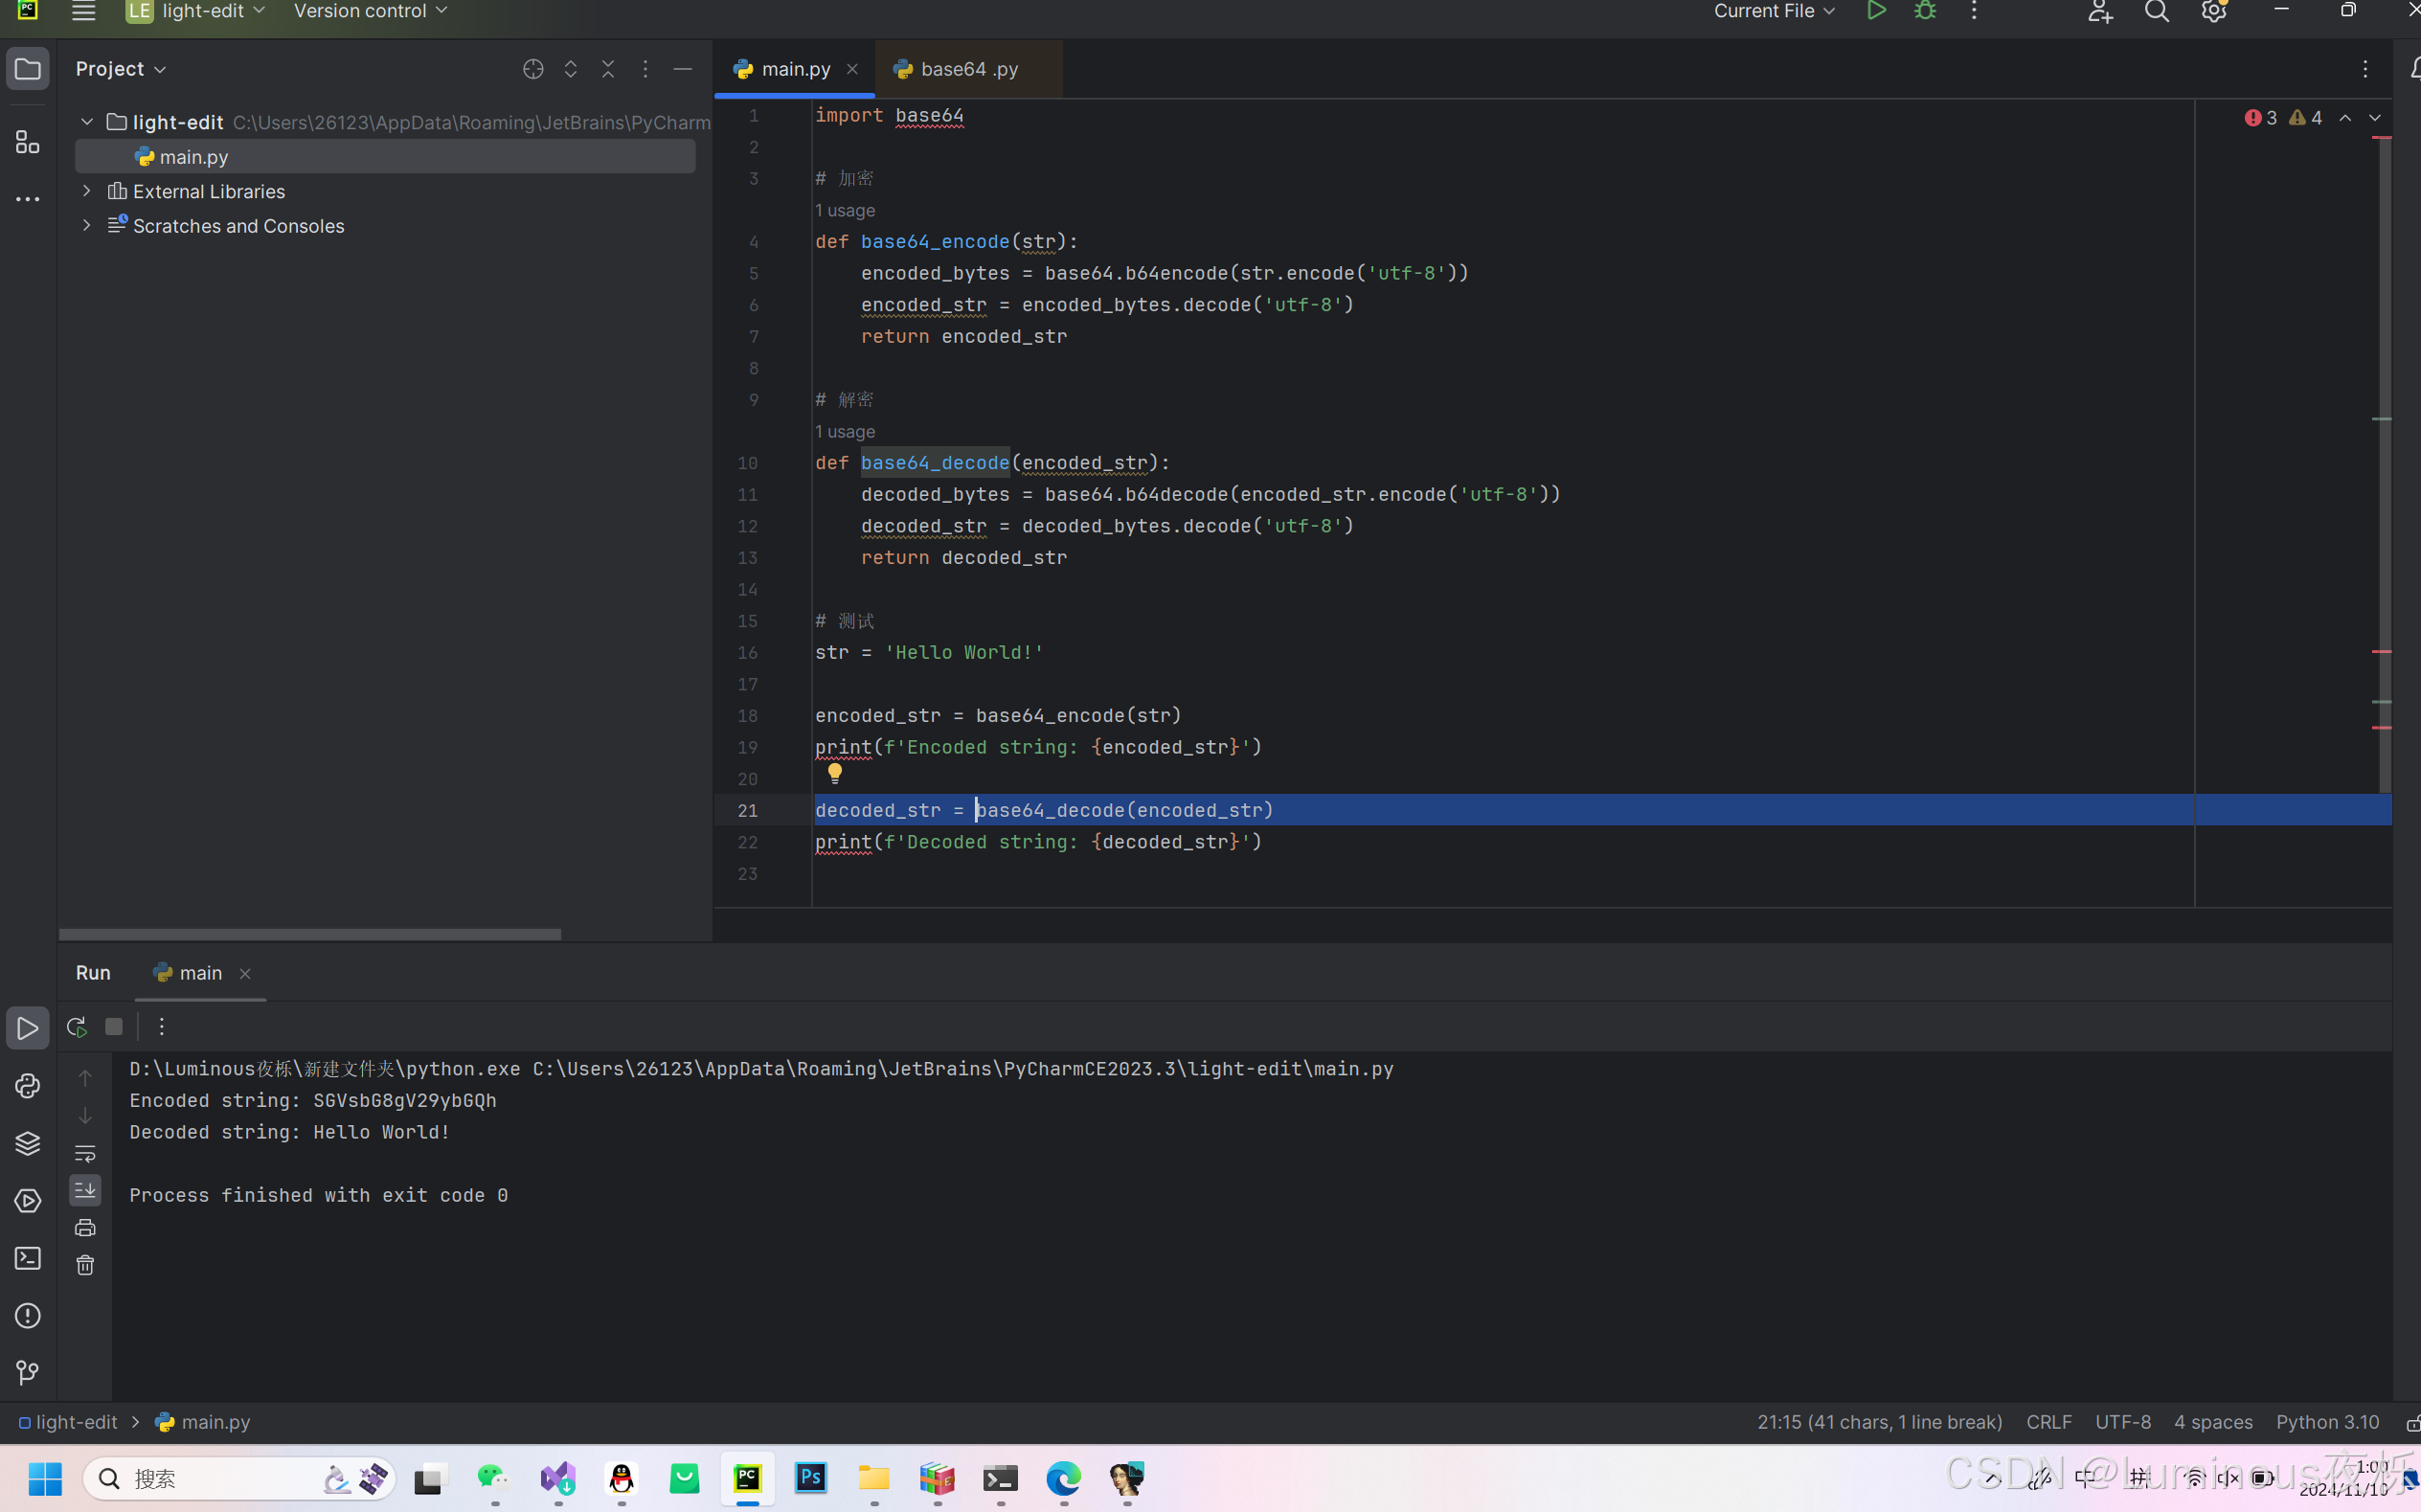Expand Scratches and Consoles node
Viewport: 2421px width, 1512px height.
click(x=87, y=226)
